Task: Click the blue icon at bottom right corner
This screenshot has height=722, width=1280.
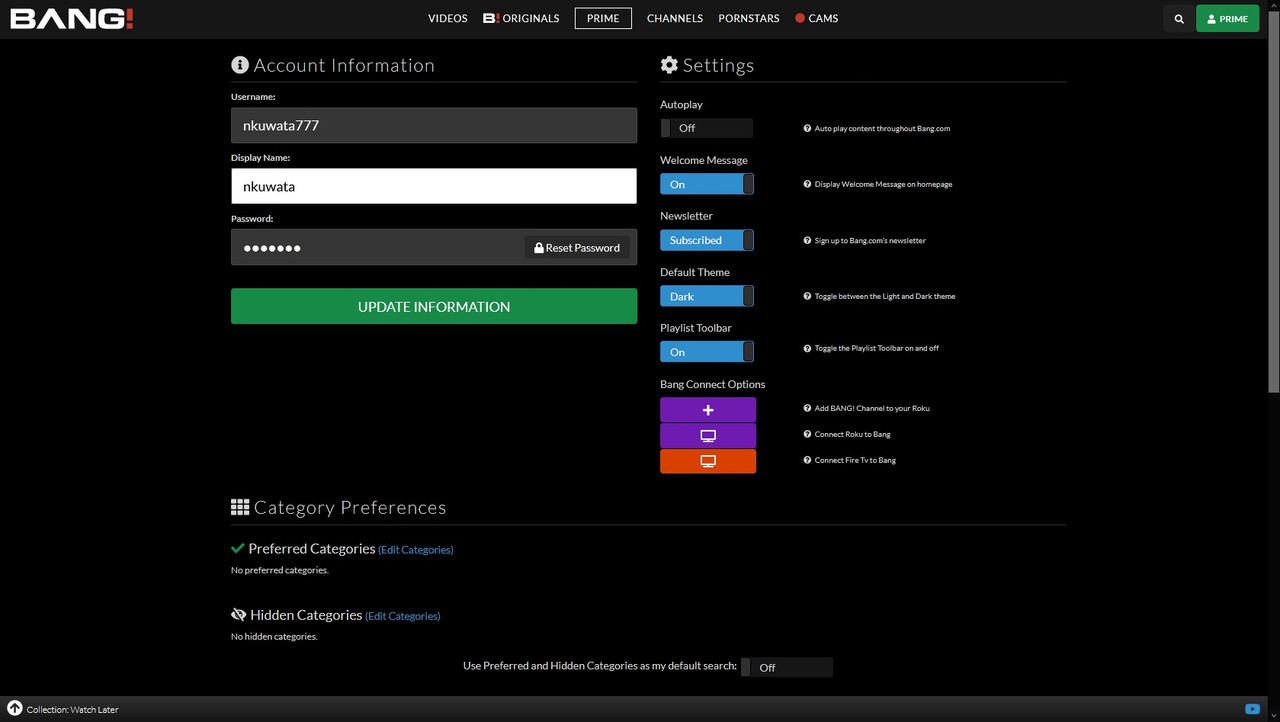Action: [1252, 709]
